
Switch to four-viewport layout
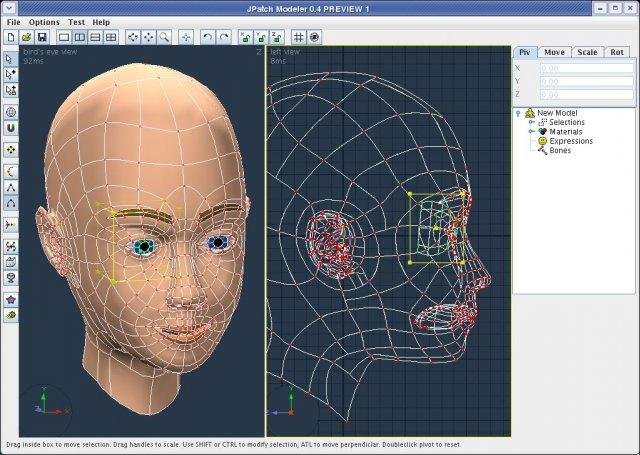112,37
